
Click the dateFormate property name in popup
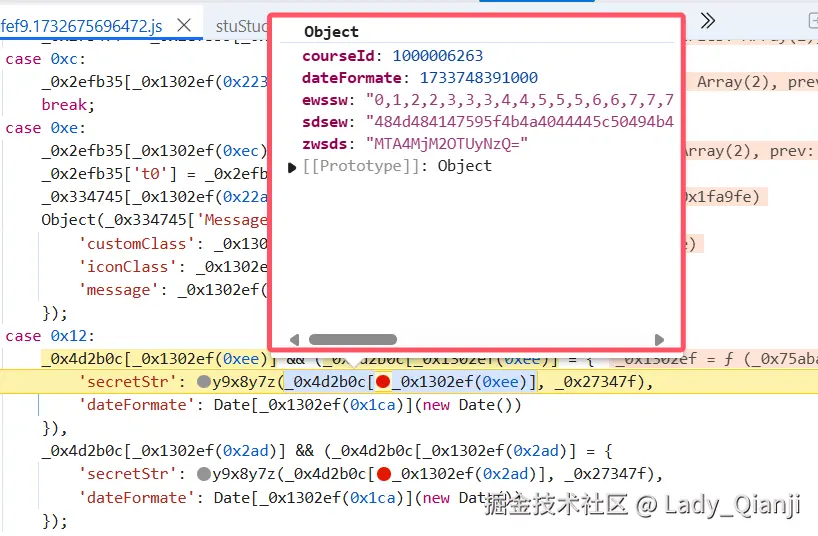click(x=352, y=78)
